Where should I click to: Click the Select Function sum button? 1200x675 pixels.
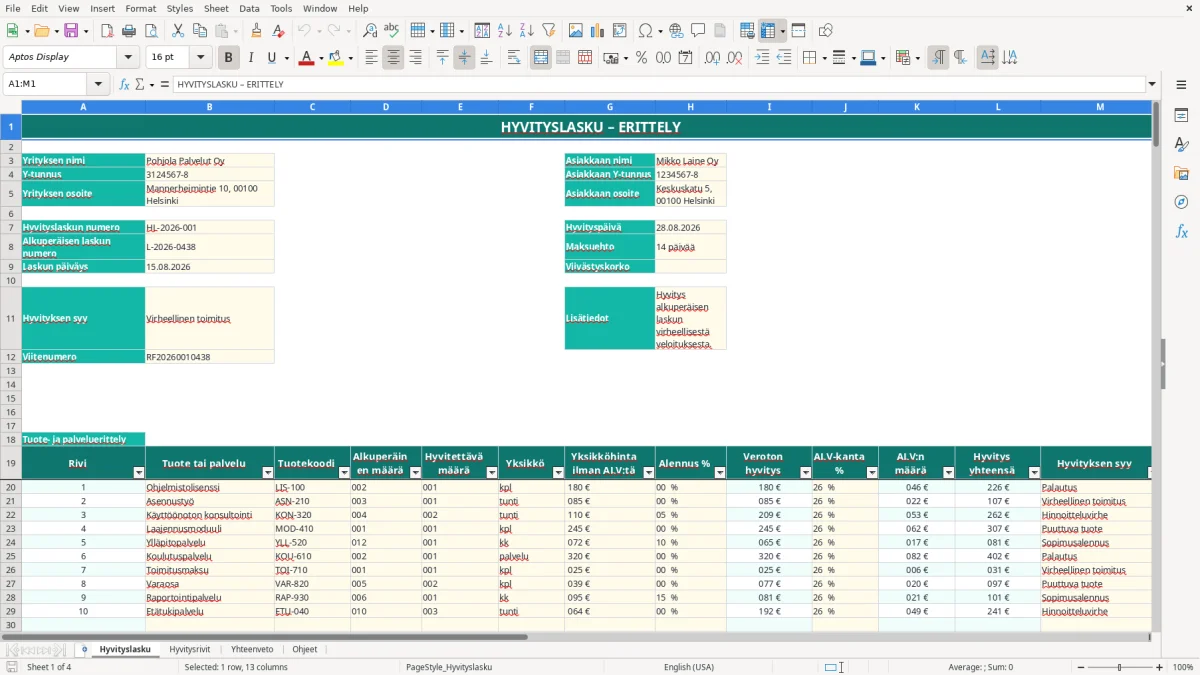click(140, 85)
